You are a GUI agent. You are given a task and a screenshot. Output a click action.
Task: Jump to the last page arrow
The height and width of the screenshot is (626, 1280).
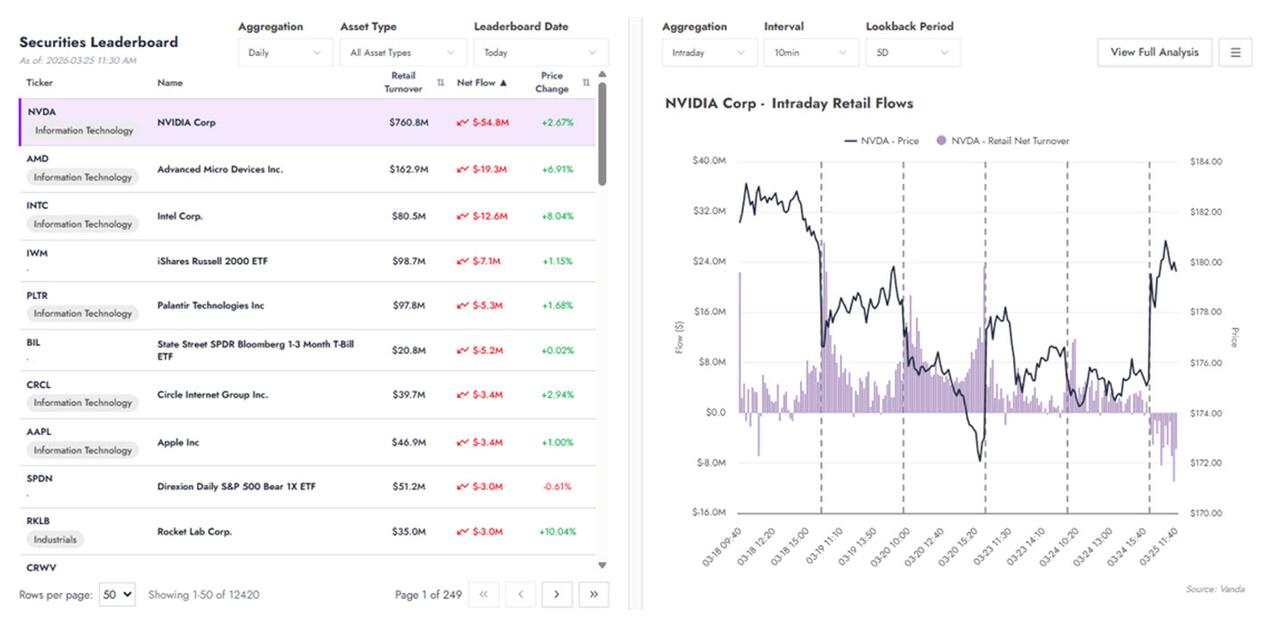coord(593,594)
